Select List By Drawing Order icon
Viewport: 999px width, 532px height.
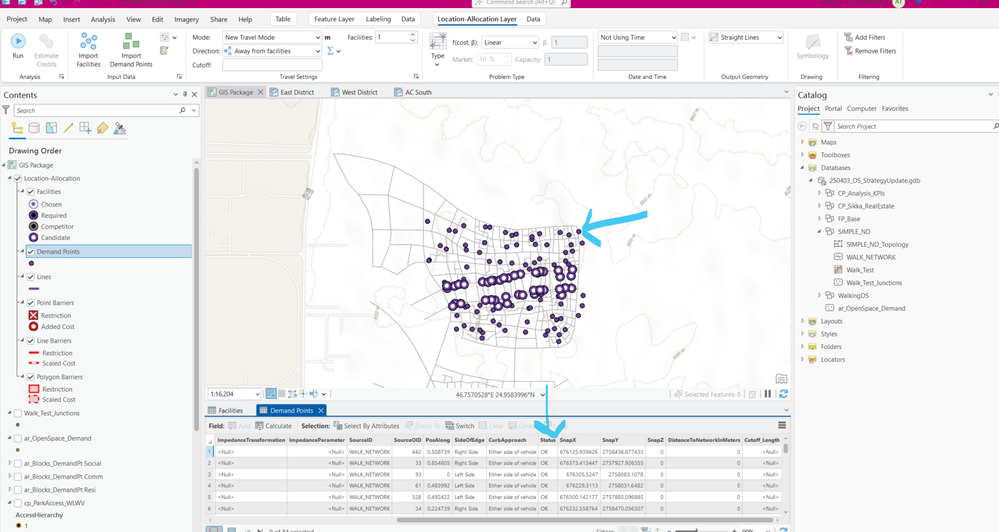(x=17, y=129)
